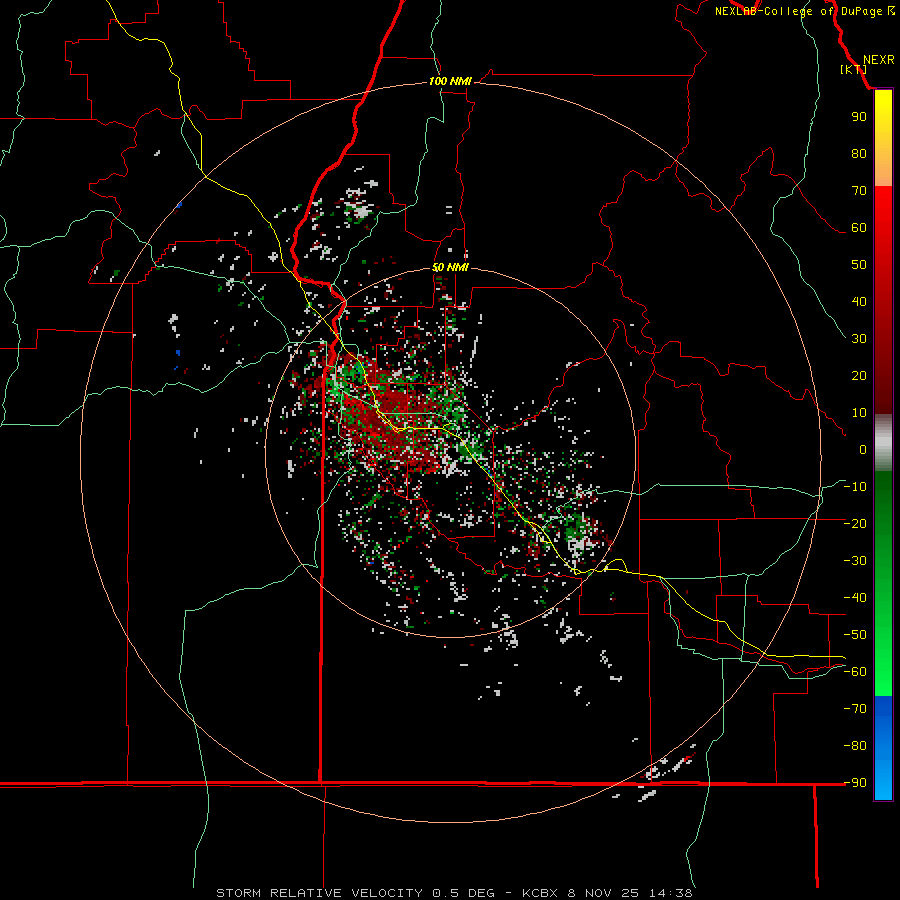Image resolution: width=900 pixels, height=900 pixels.
Task: Click the -80 value on the velocity scale
Action: [x=855, y=746]
